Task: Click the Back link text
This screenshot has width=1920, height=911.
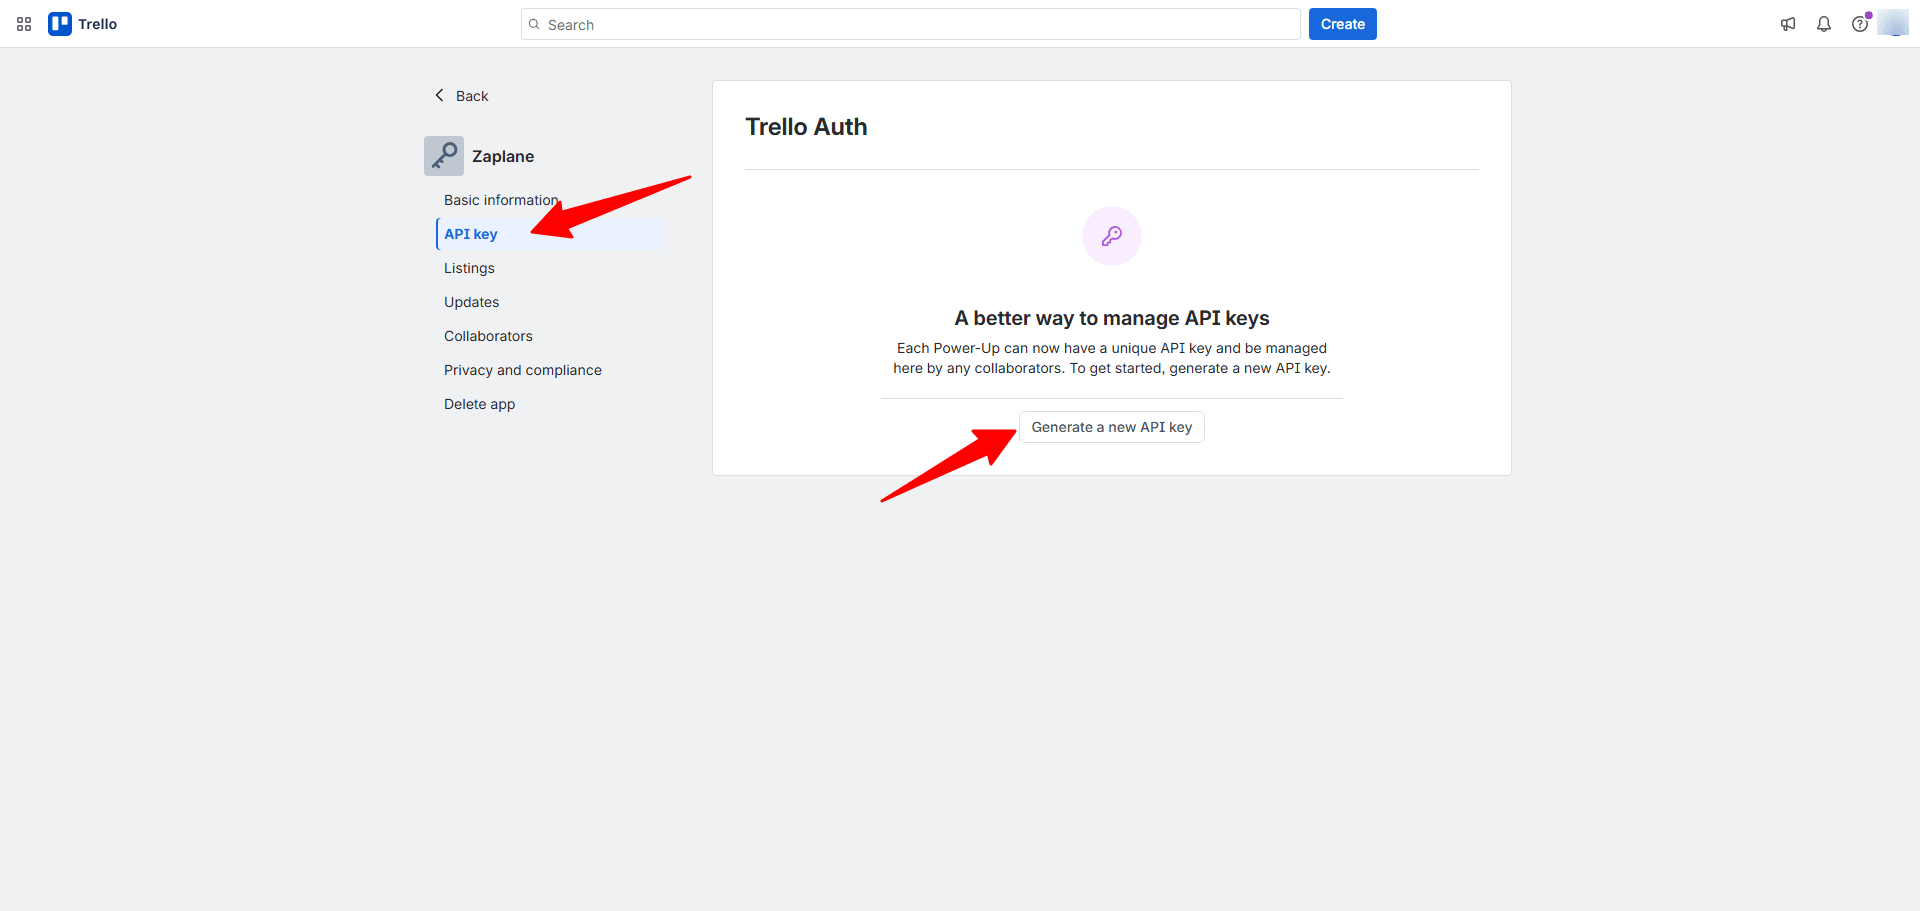Action: 472,96
